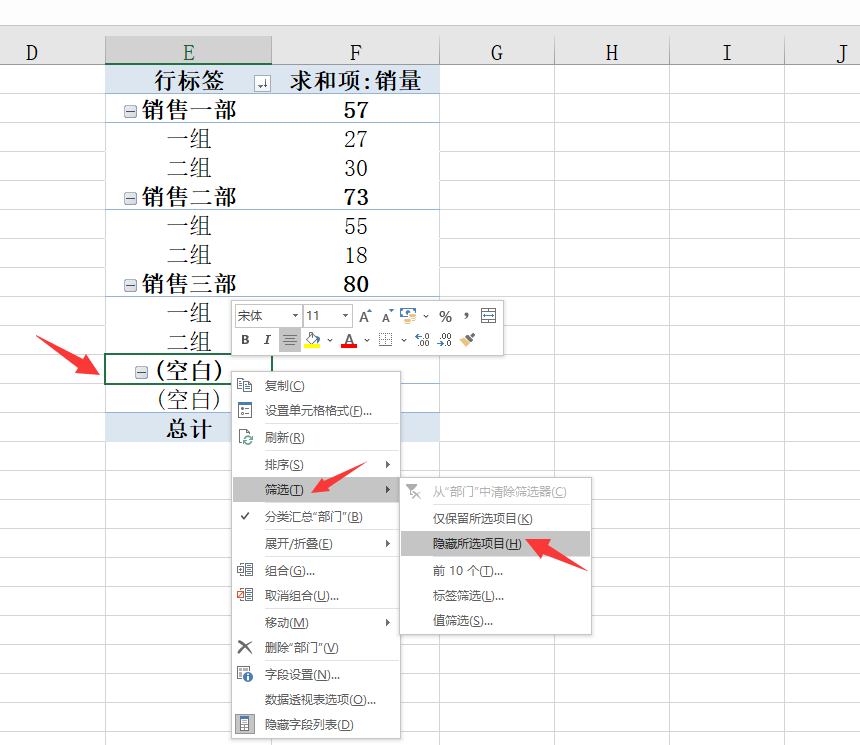Open 行标签 filter dropdown button
Image resolution: width=860 pixels, height=745 pixels.
pos(263,83)
